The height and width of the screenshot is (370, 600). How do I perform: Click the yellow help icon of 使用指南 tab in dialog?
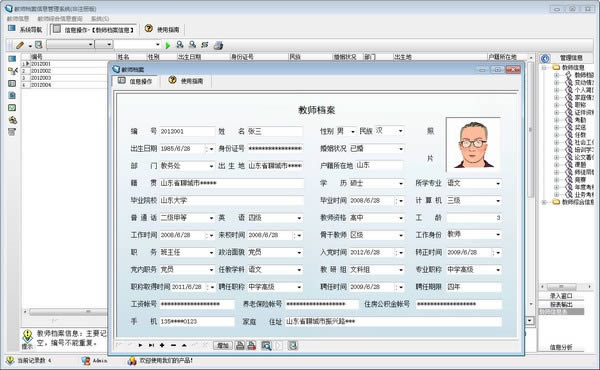coord(173,80)
